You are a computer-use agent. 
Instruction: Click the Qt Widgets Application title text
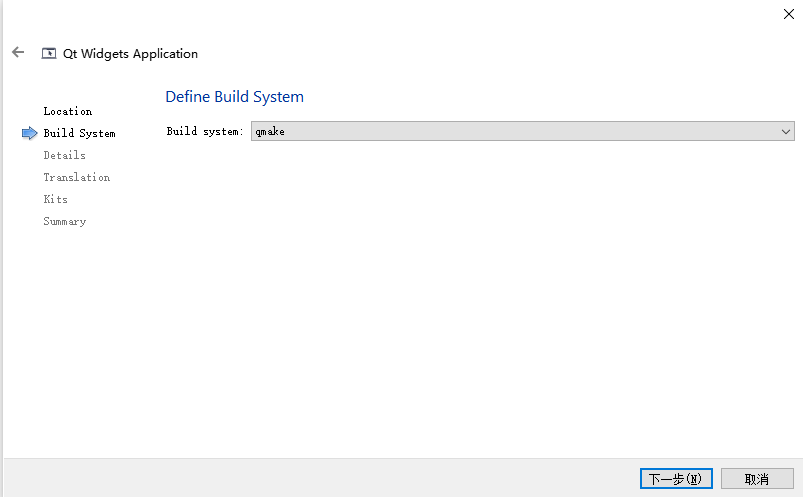[130, 54]
